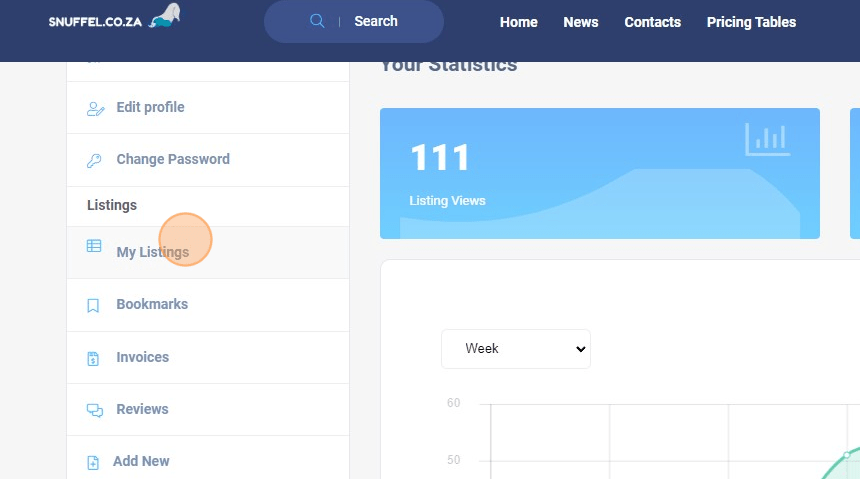
Task: Open the News menu item
Action: coord(580,22)
